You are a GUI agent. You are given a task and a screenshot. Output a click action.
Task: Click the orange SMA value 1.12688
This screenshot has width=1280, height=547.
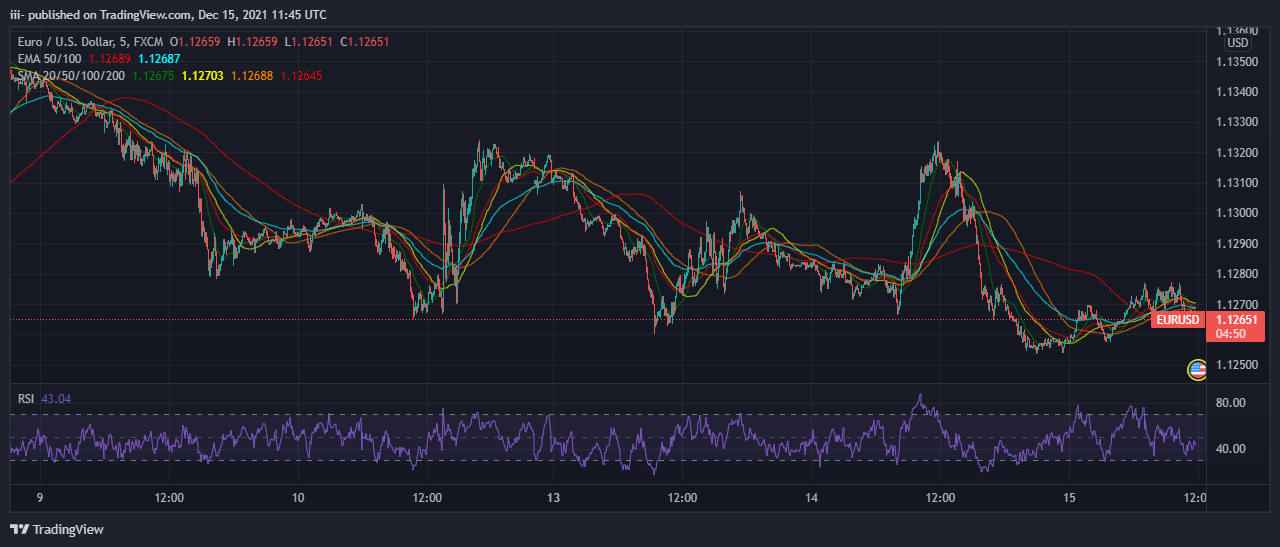point(251,75)
